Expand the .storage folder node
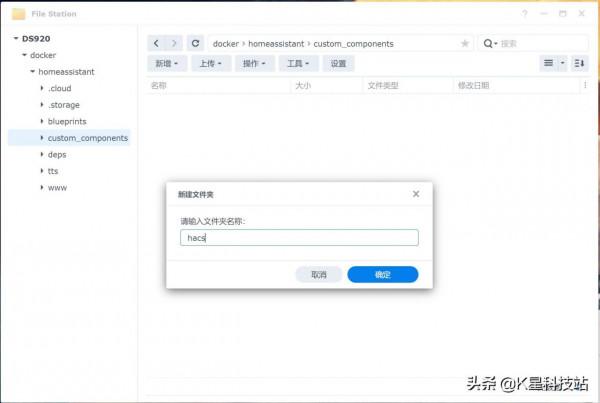The image size is (600, 403). coord(42,104)
